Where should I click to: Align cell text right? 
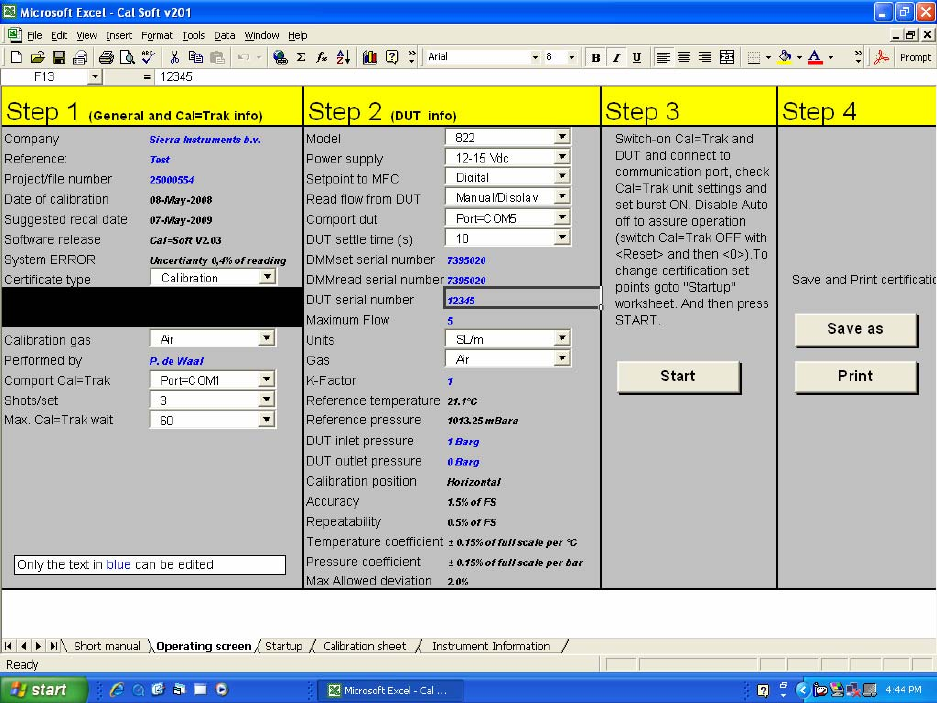tap(705, 57)
